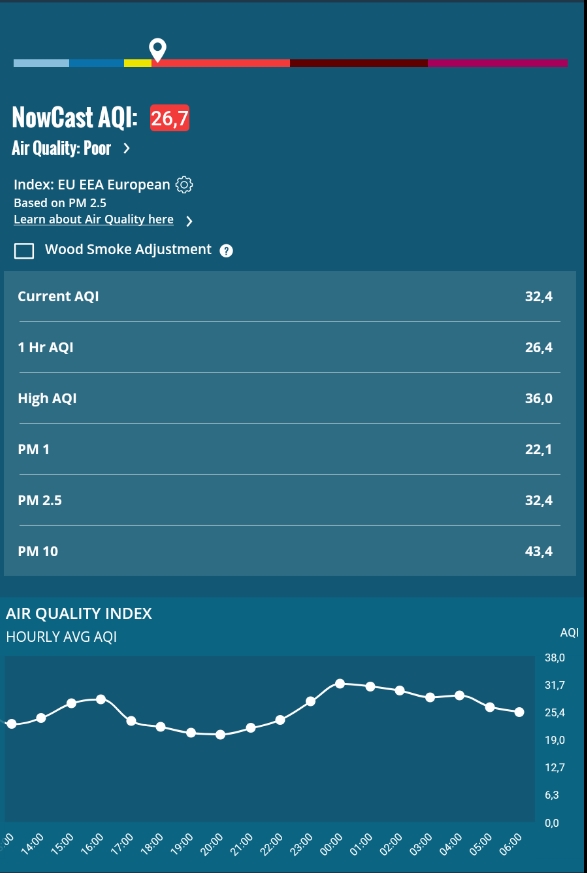The image size is (587, 873).
Task: Click the yellow segment of AQI scale
Action: tap(138, 63)
